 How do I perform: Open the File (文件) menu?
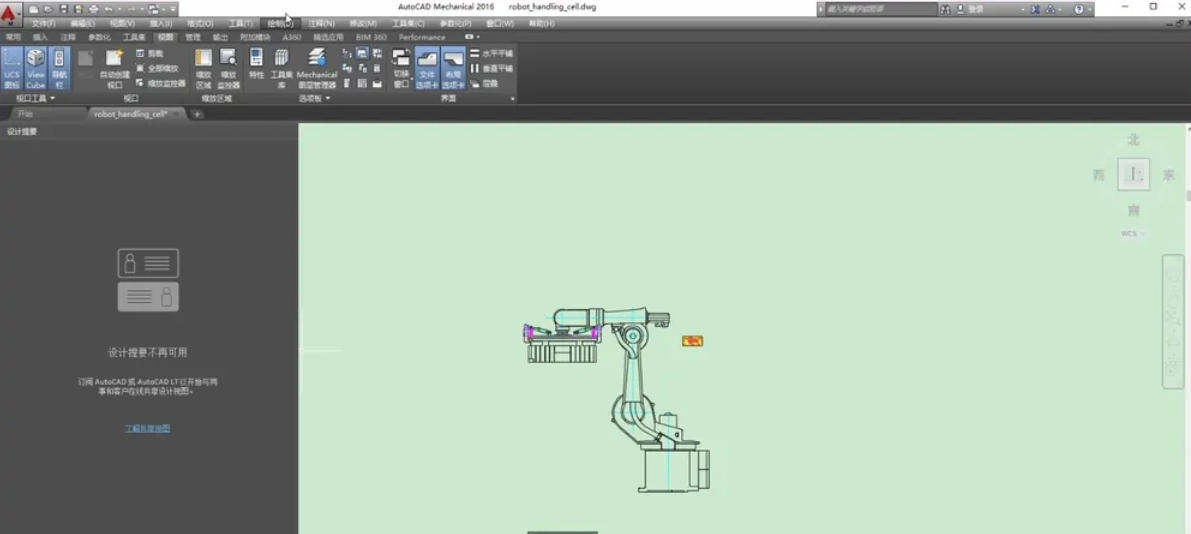click(x=43, y=23)
